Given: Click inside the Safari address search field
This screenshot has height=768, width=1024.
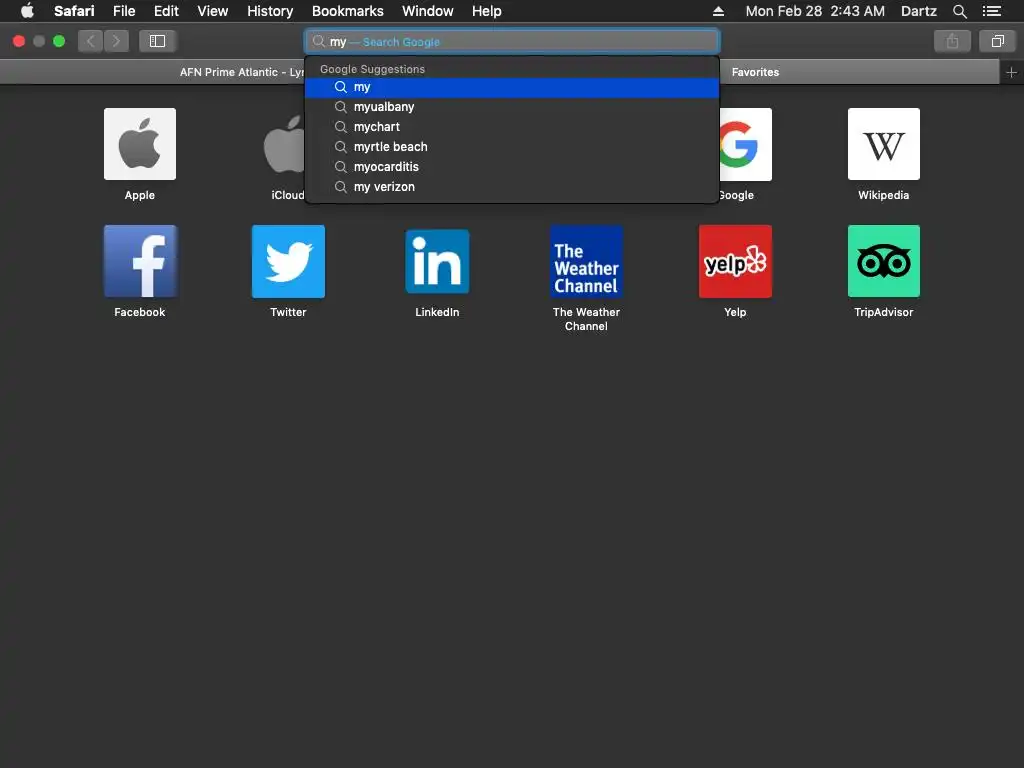Looking at the screenshot, I should tap(512, 42).
